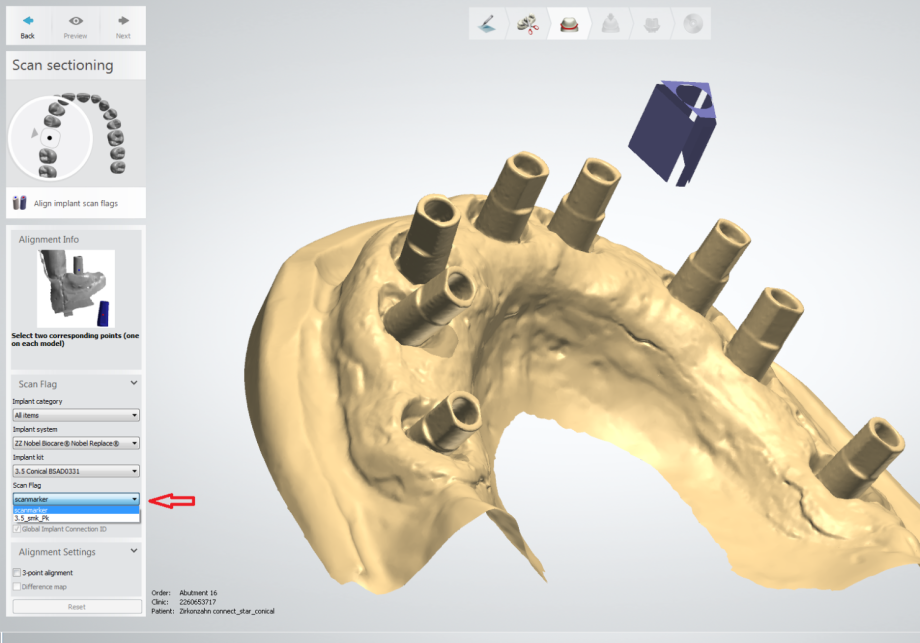Click the Back arrow button
Image resolution: width=920 pixels, height=643 pixels.
(x=27, y=25)
